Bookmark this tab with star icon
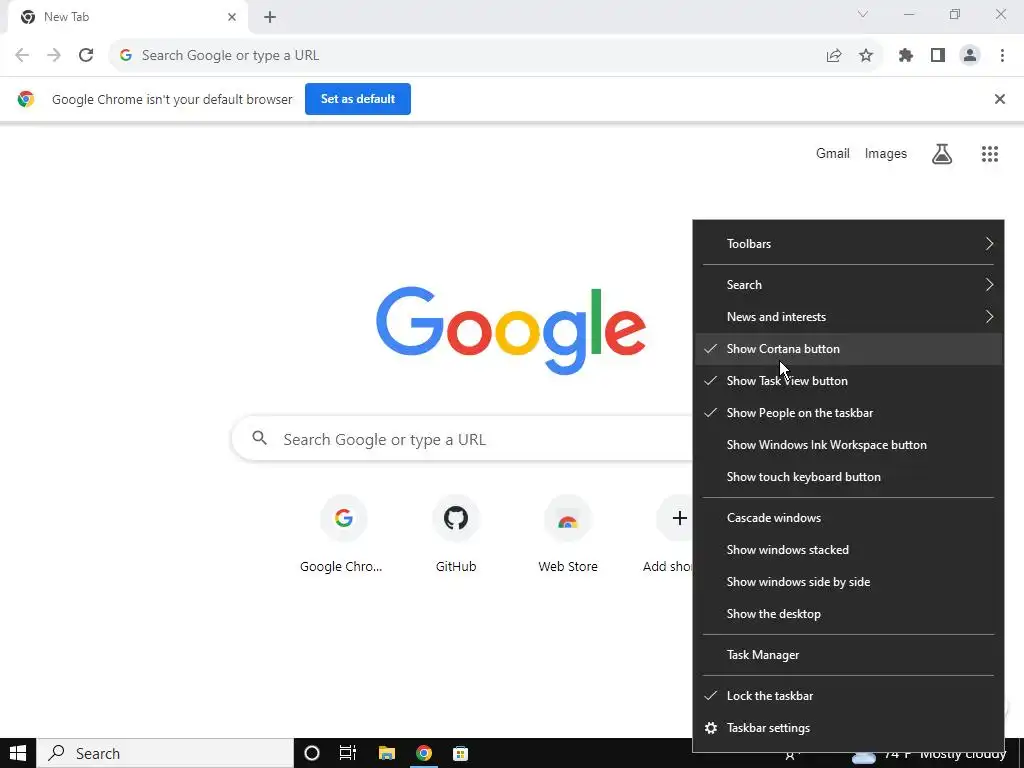 tap(866, 56)
